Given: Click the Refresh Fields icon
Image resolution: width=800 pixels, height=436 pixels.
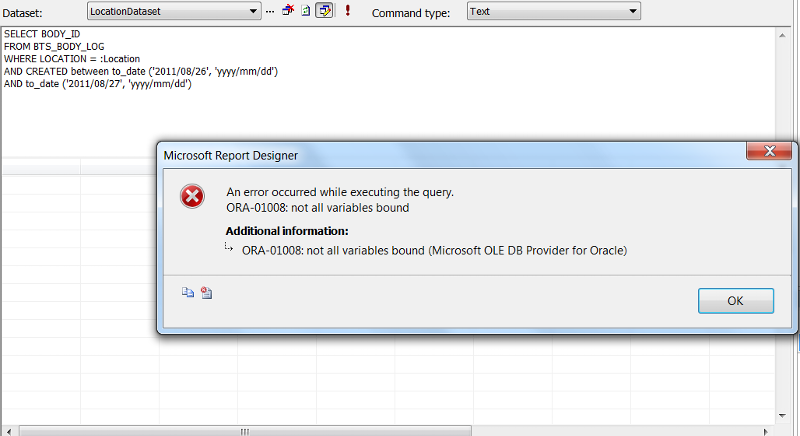Looking at the screenshot, I should click(306, 10).
